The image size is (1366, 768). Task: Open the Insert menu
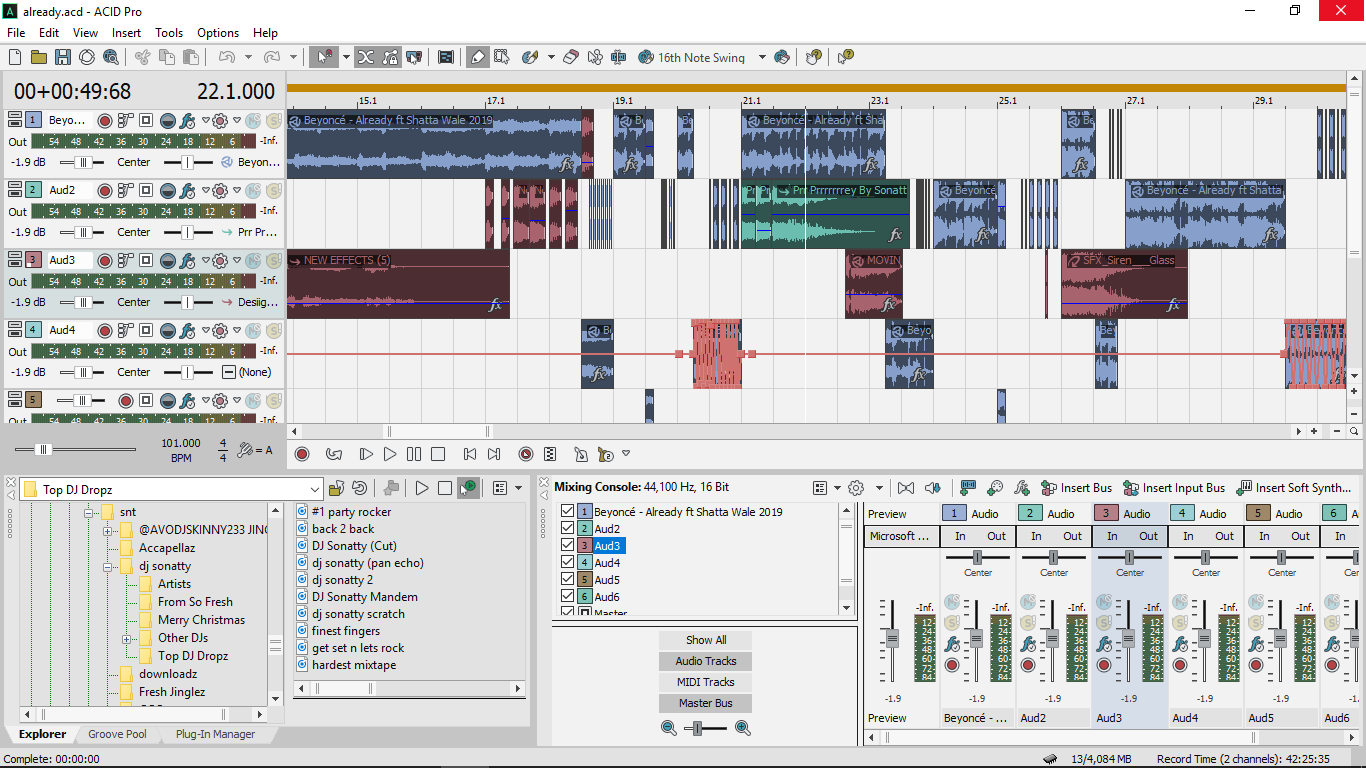coord(126,32)
